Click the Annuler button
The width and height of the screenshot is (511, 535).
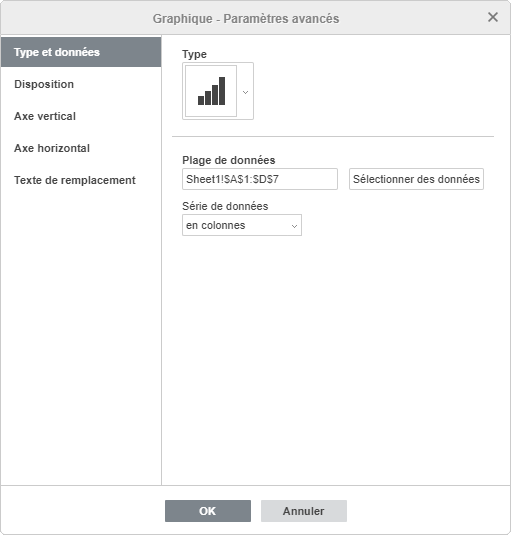[304, 511]
